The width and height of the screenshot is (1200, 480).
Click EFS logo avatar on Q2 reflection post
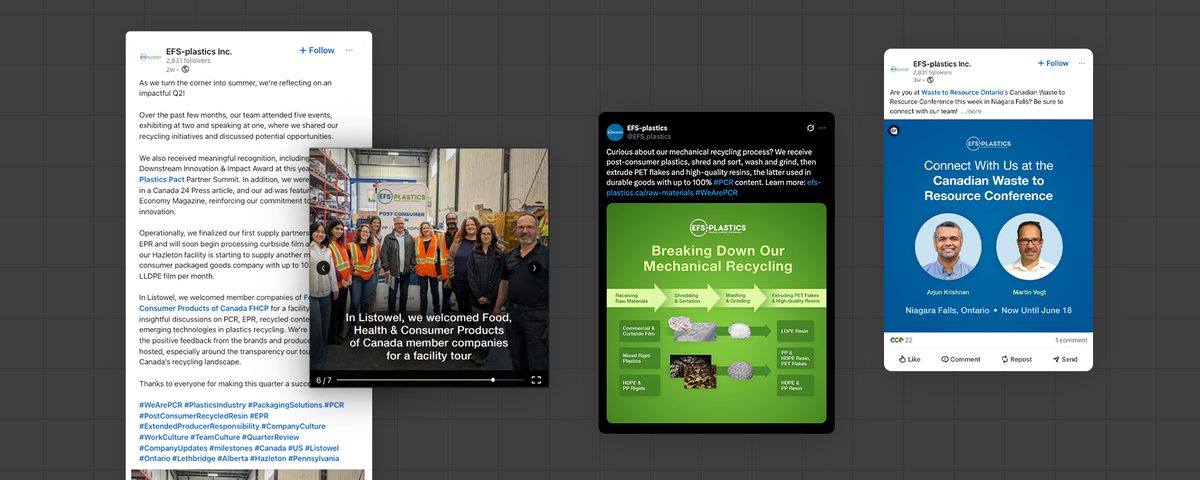click(149, 57)
